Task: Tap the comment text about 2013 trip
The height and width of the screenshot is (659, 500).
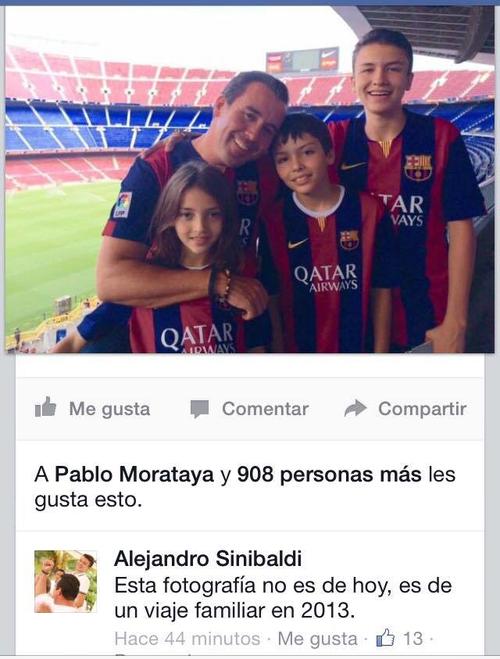Action: (283, 598)
